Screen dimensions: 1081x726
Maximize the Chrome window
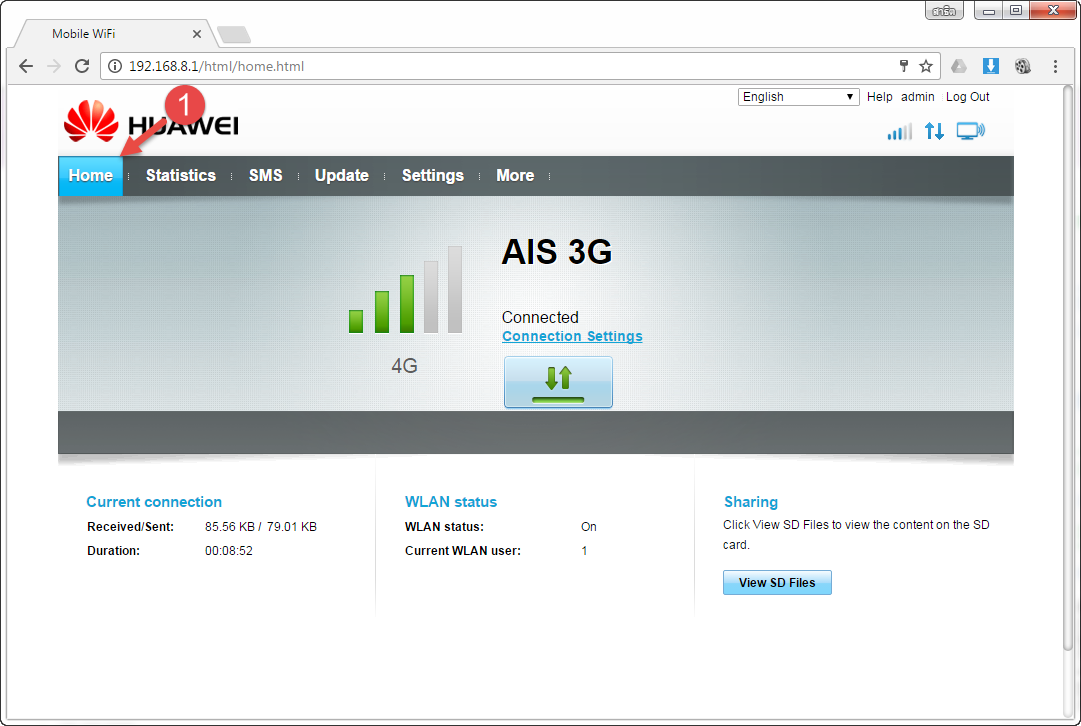tap(1016, 10)
